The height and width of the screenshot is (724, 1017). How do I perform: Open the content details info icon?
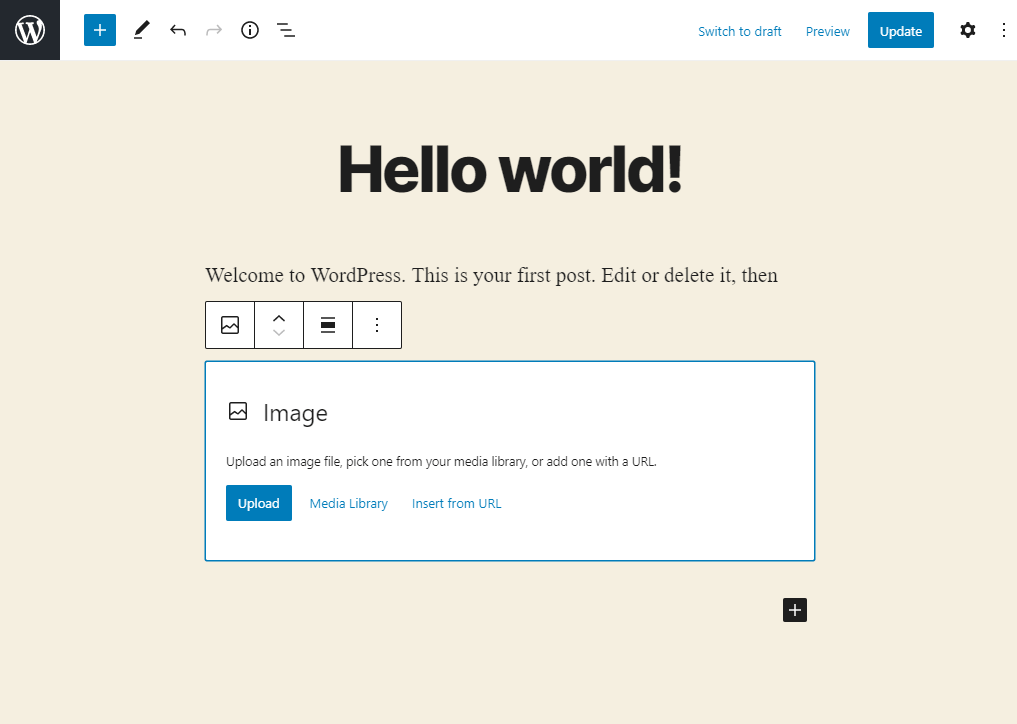pyautogui.click(x=250, y=30)
